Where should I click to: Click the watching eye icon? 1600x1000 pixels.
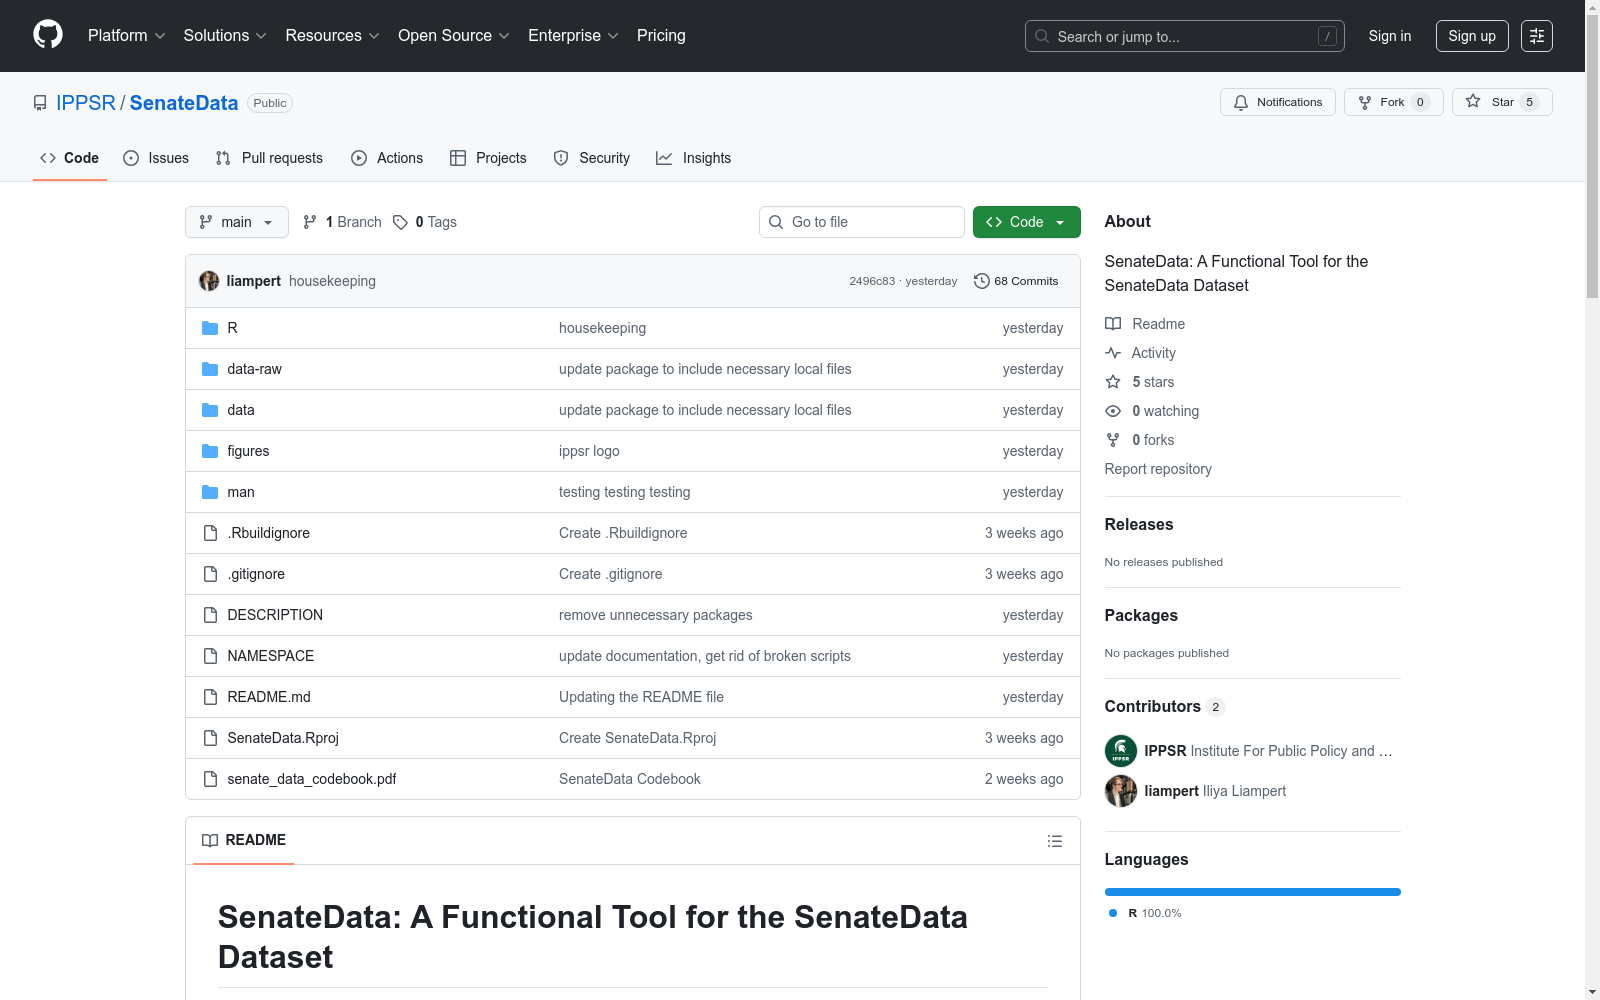click(x=1113, y=411)
